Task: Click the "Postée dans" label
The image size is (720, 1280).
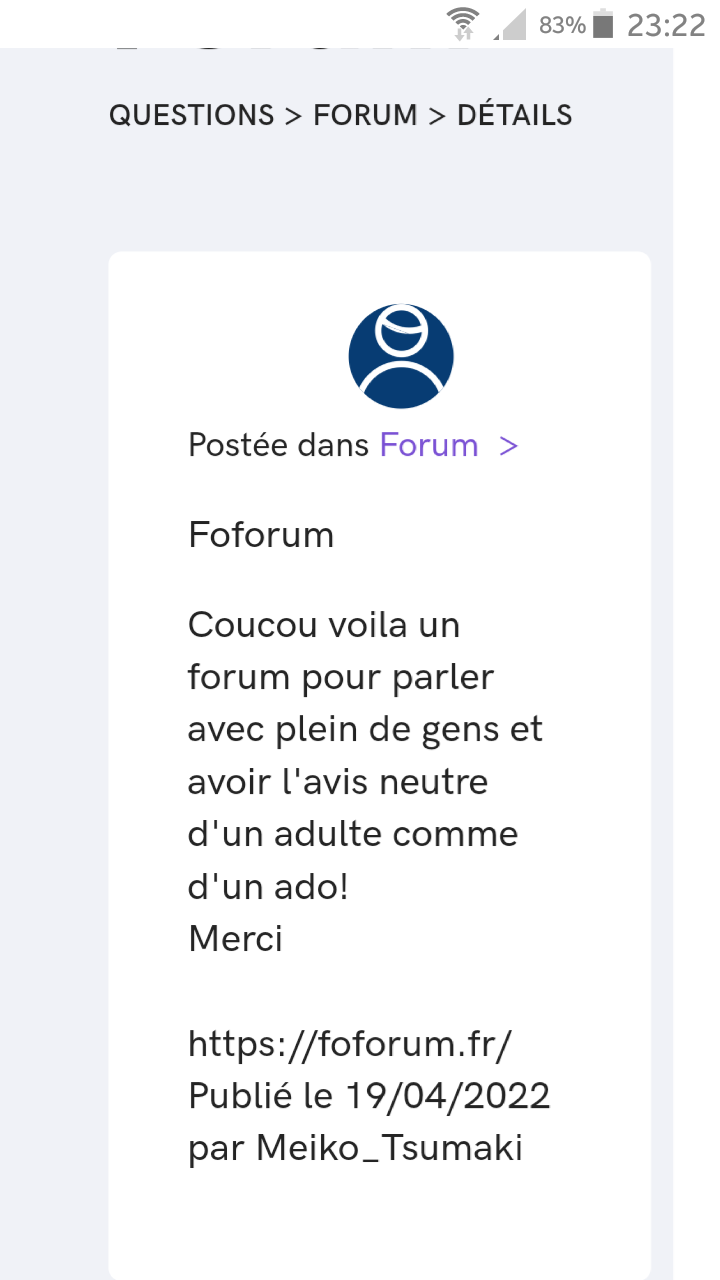Action: 279,445
